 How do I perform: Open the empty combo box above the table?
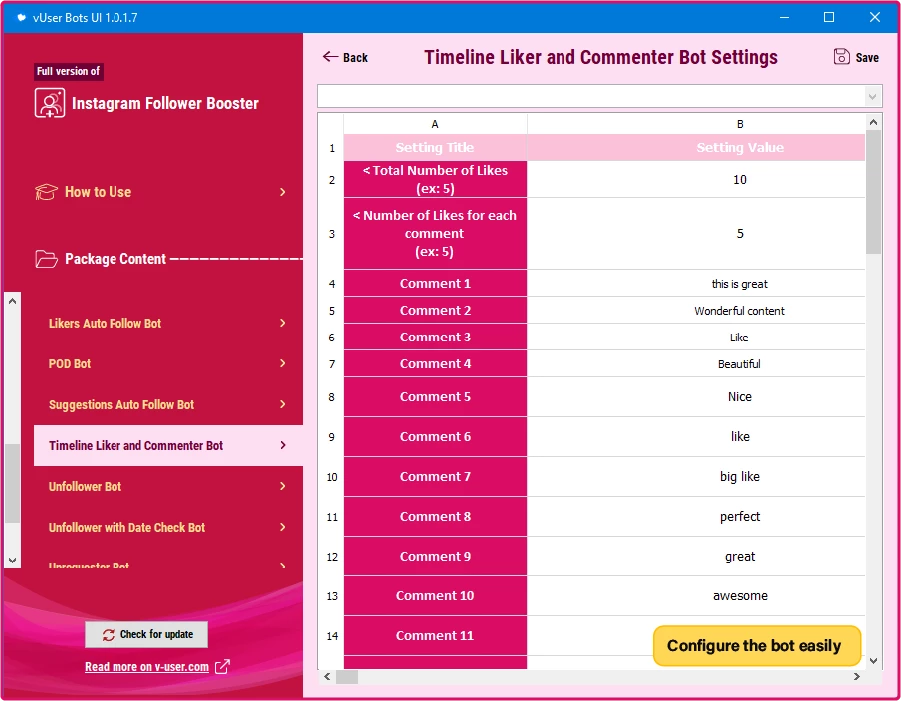(599, 97)
